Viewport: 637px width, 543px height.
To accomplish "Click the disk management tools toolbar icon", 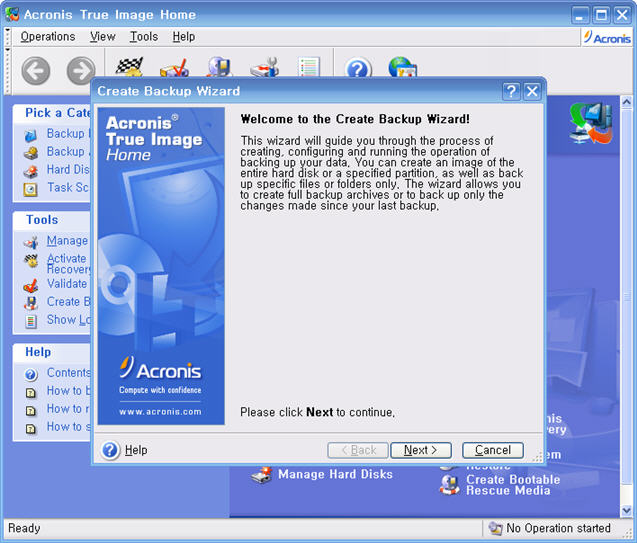I will coord(265,67).
